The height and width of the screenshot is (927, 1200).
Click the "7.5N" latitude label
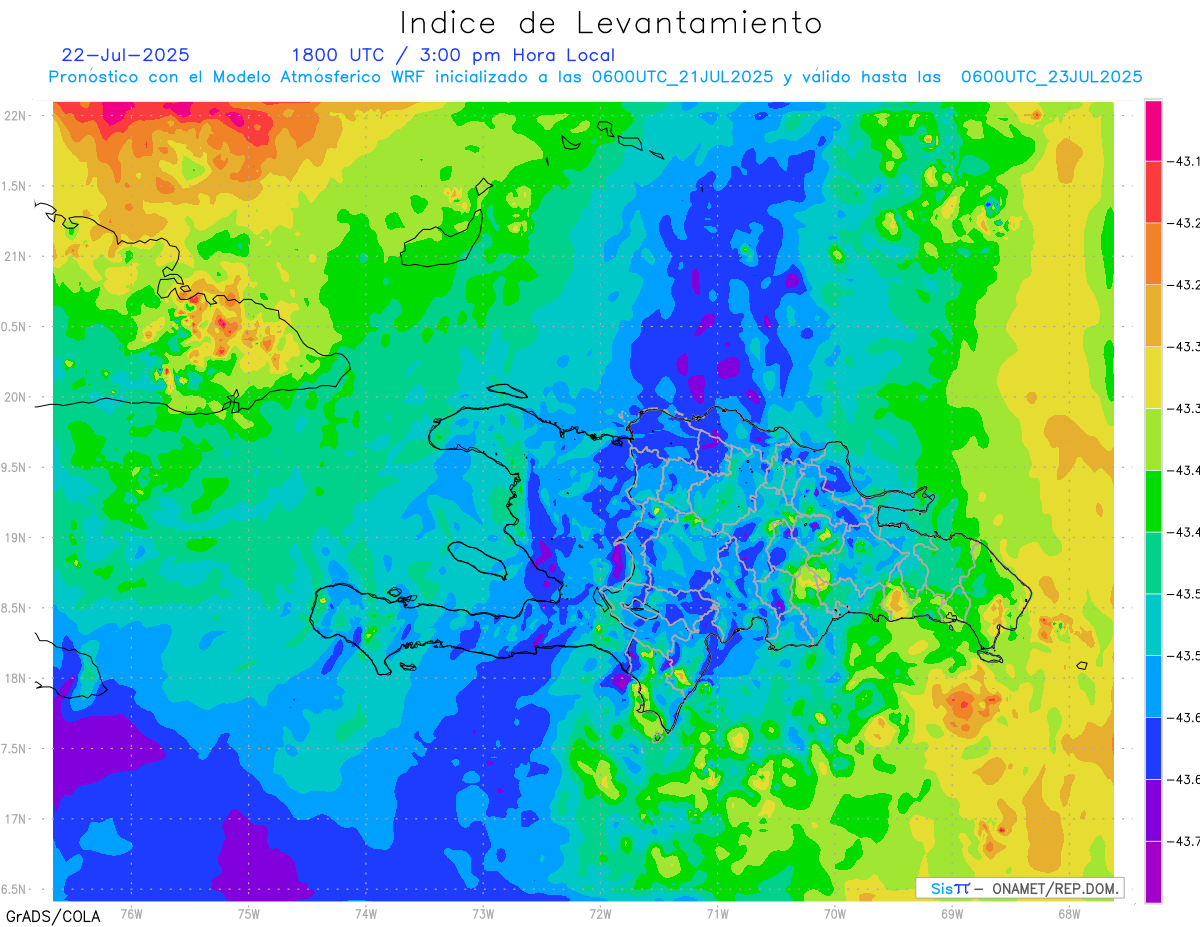13,749
